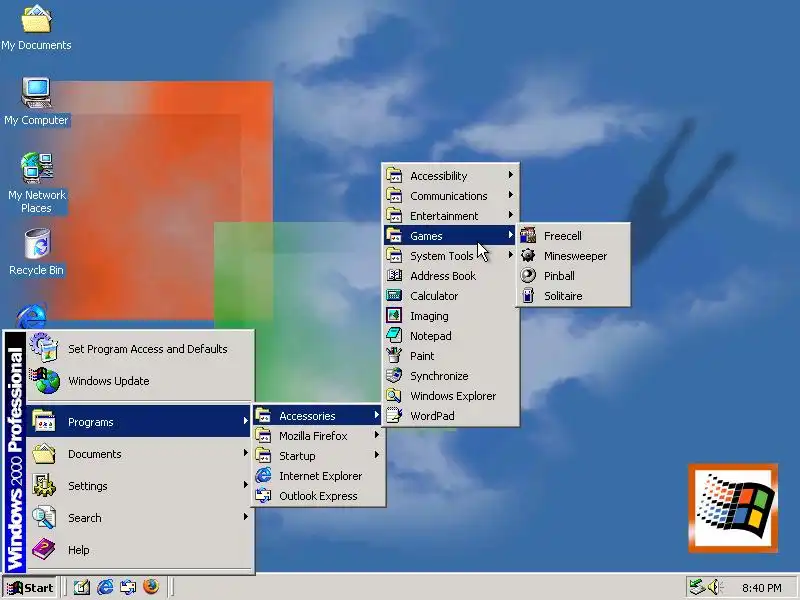The height and width of the screenshot is (600, 800).
Task: Click the Windows Explorer text label
Action: [x=453, y=396]
